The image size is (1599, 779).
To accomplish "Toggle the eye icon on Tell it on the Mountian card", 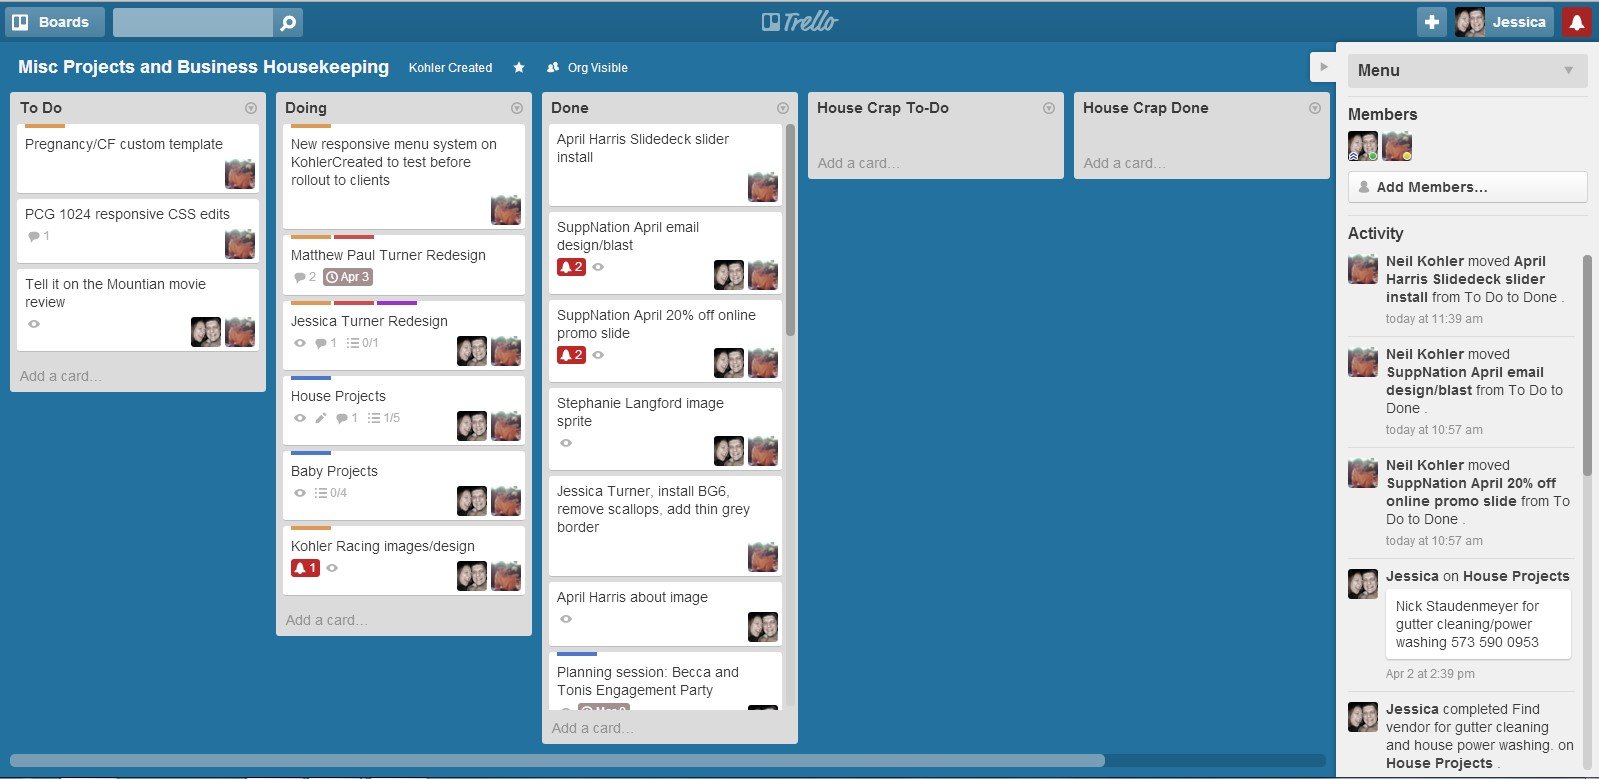I will pyautogui.click(x=34, y=324).
